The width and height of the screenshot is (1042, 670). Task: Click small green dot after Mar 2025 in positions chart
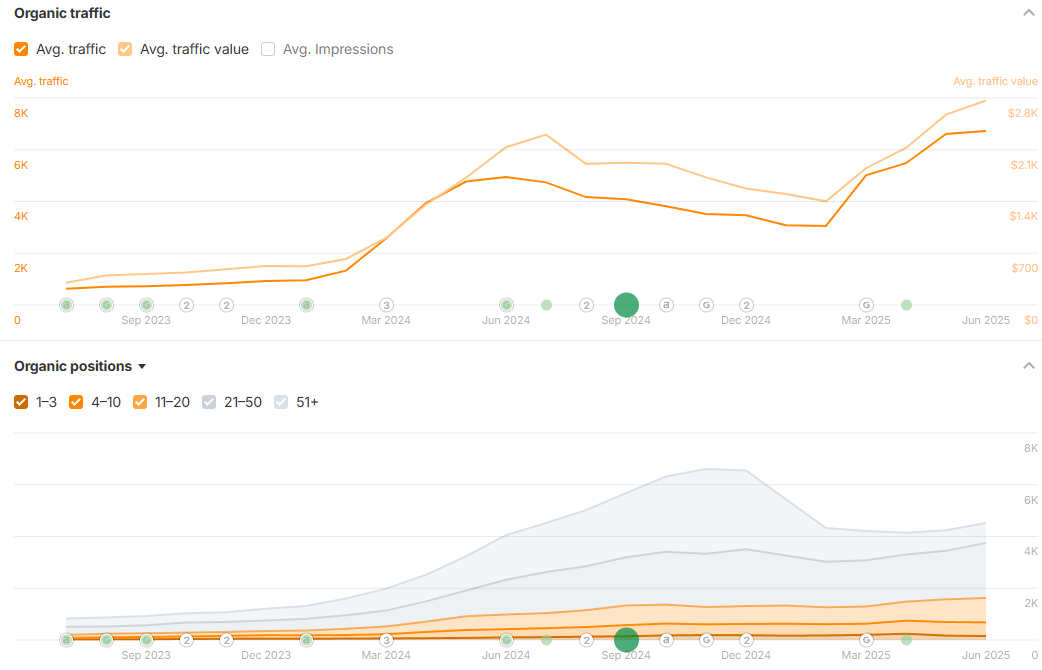tap(906, 640)
